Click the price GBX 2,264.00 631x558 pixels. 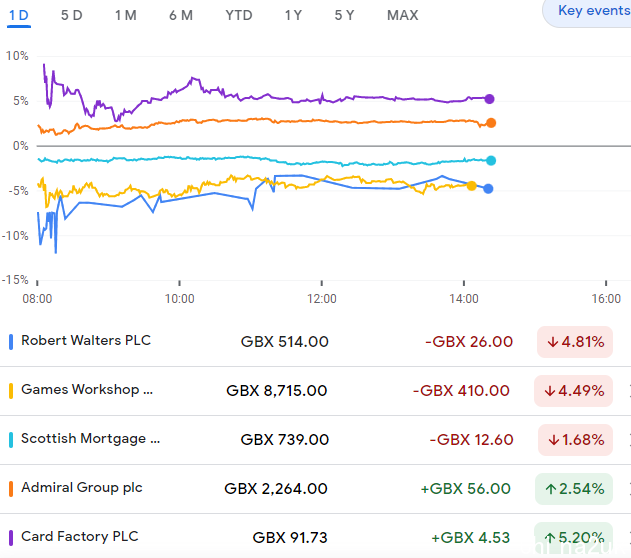point(276,489)
